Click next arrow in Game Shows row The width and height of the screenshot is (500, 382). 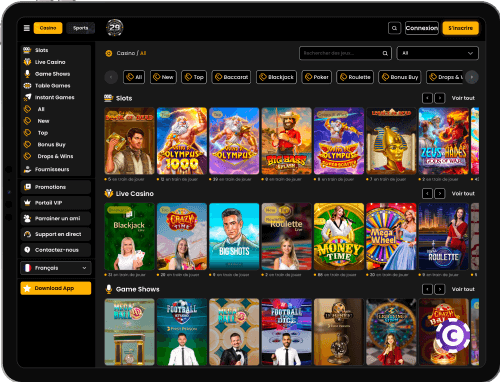[440, 289]
